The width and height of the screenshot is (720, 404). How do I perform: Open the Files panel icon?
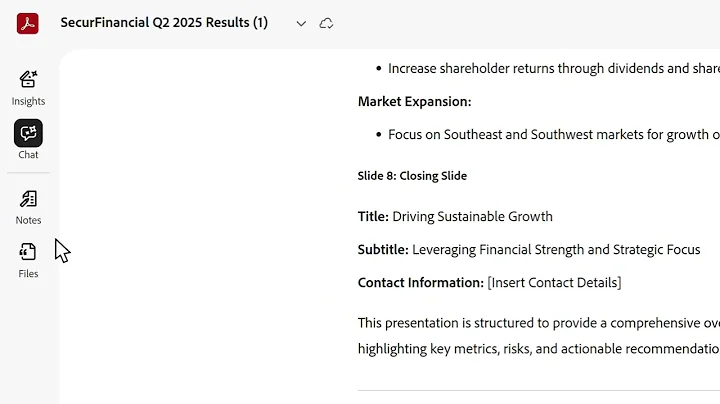[x=28, y=253]
